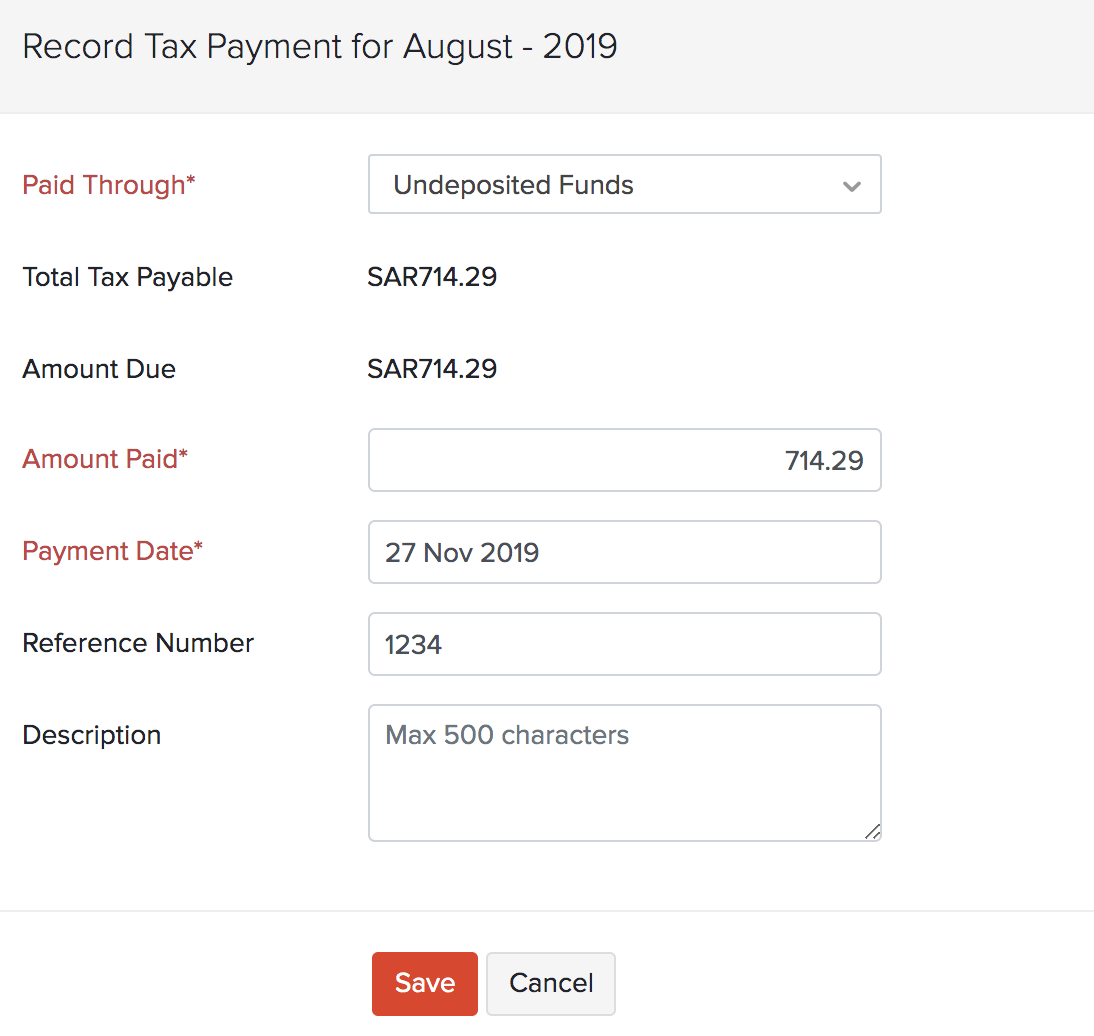Click the Description text area

624,772
